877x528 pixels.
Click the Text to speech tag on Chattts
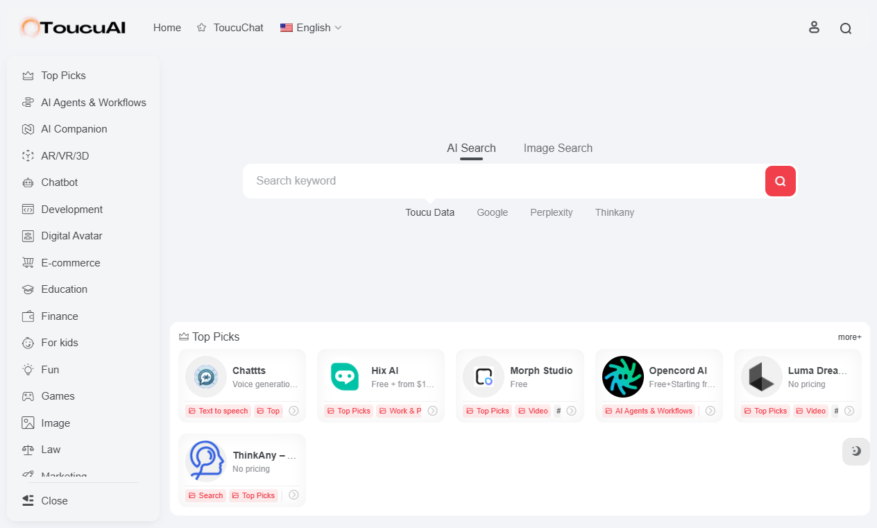(x=218, y=411)
